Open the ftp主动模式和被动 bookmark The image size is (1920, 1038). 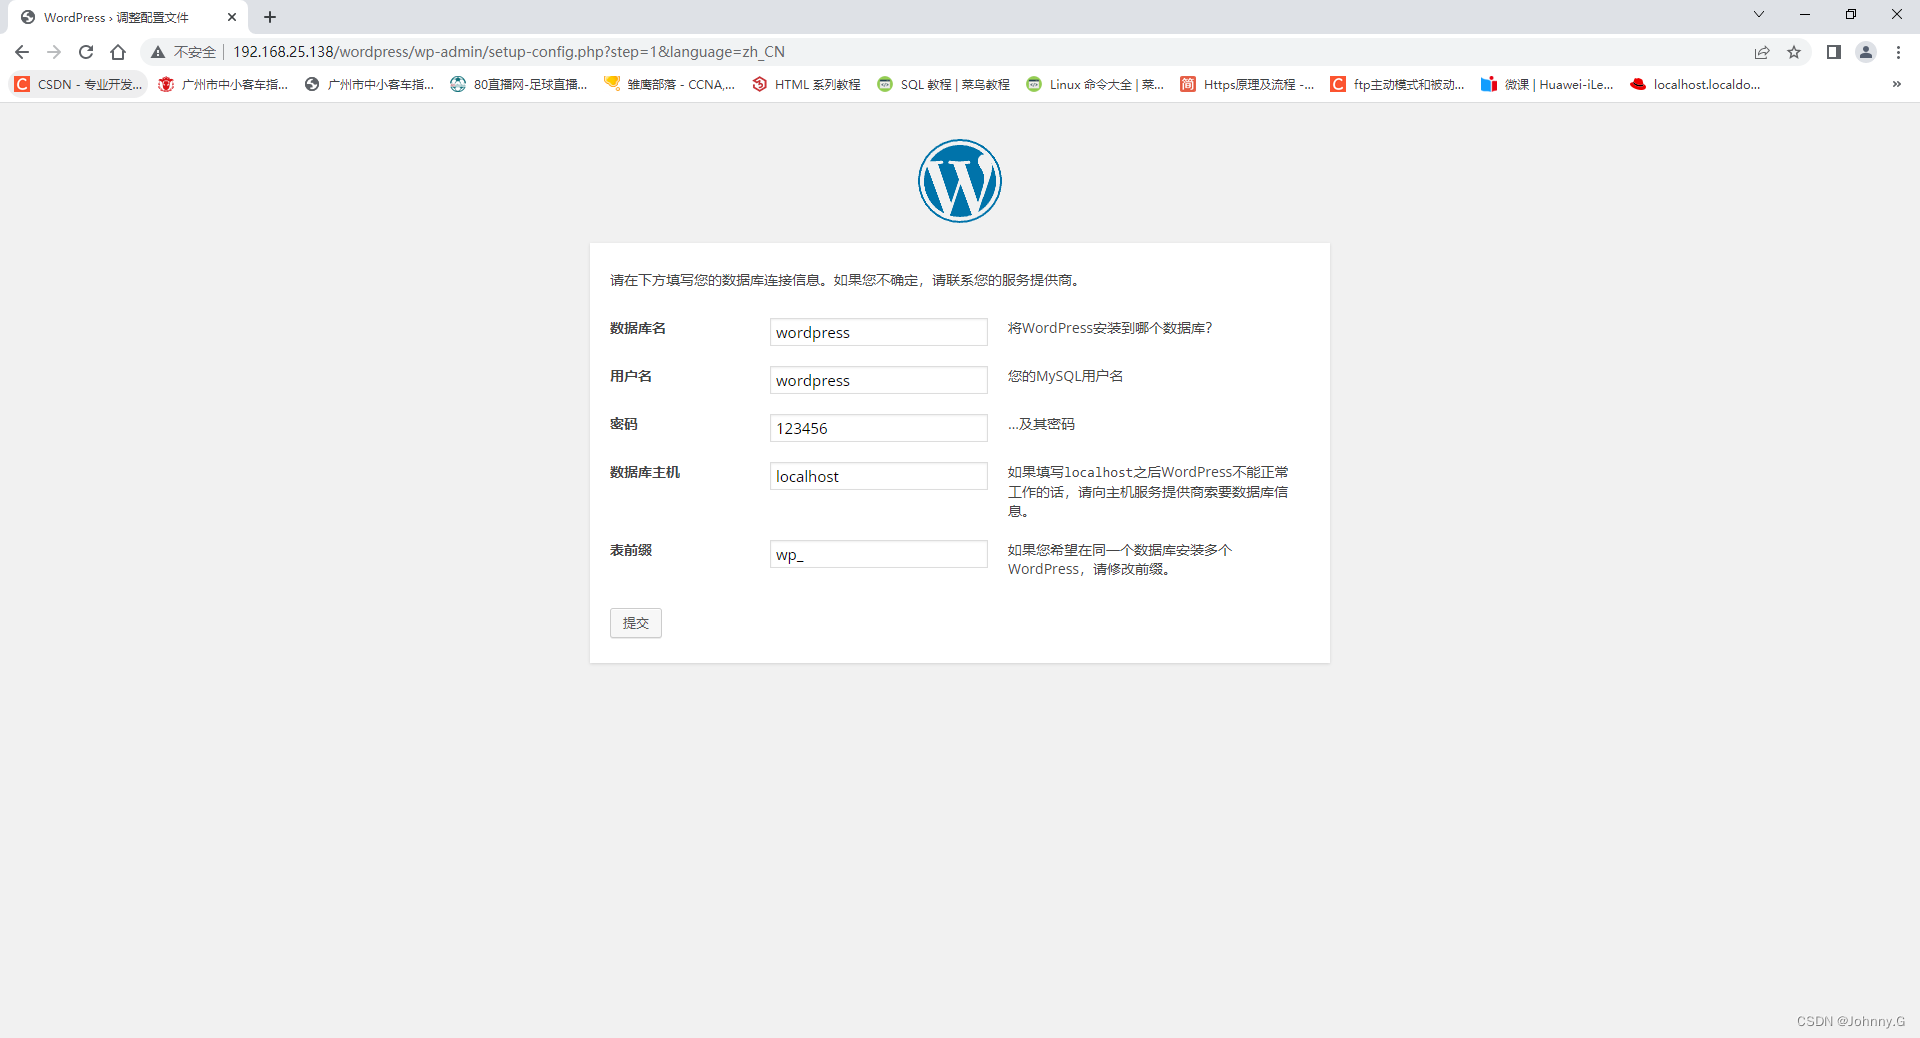point(1397,84)
